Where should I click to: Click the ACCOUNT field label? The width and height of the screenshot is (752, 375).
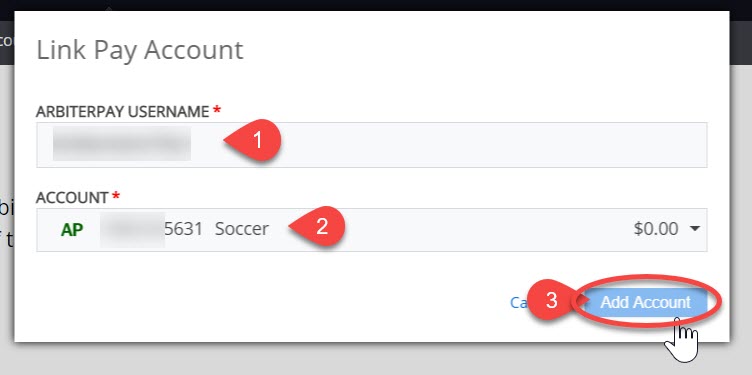(72, 198)
